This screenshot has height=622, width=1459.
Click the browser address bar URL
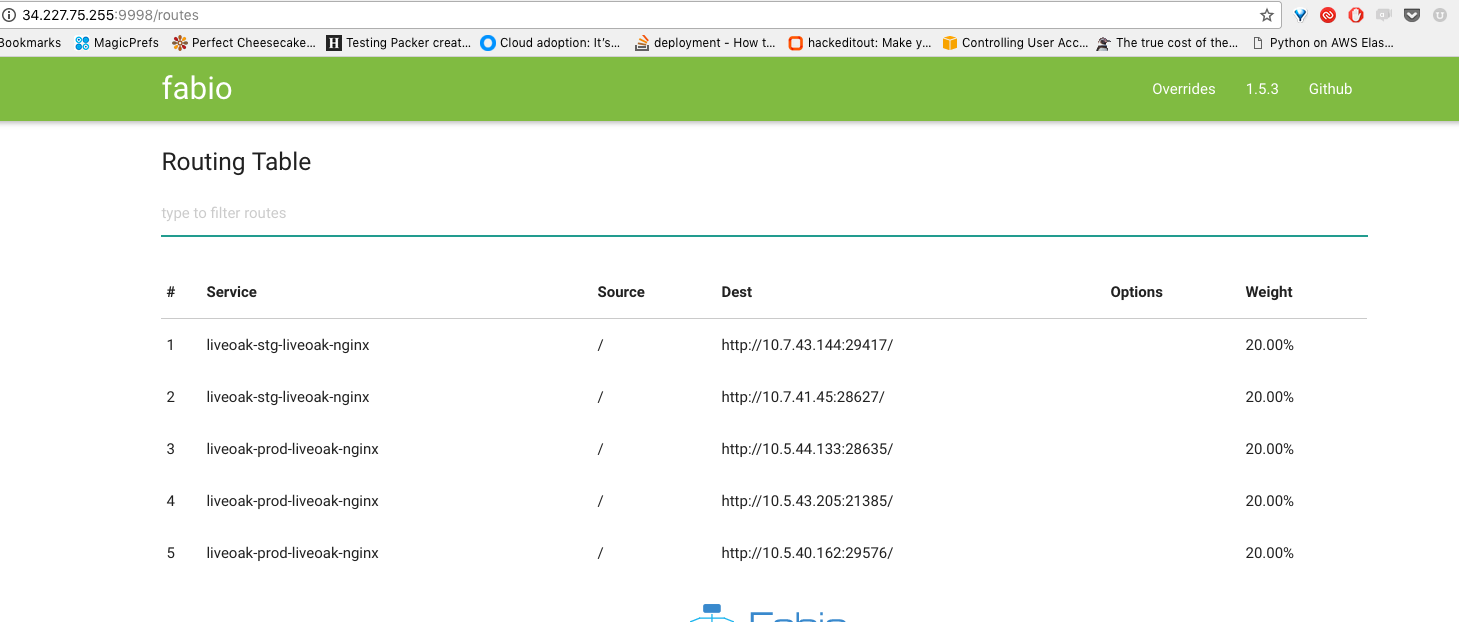110,15
